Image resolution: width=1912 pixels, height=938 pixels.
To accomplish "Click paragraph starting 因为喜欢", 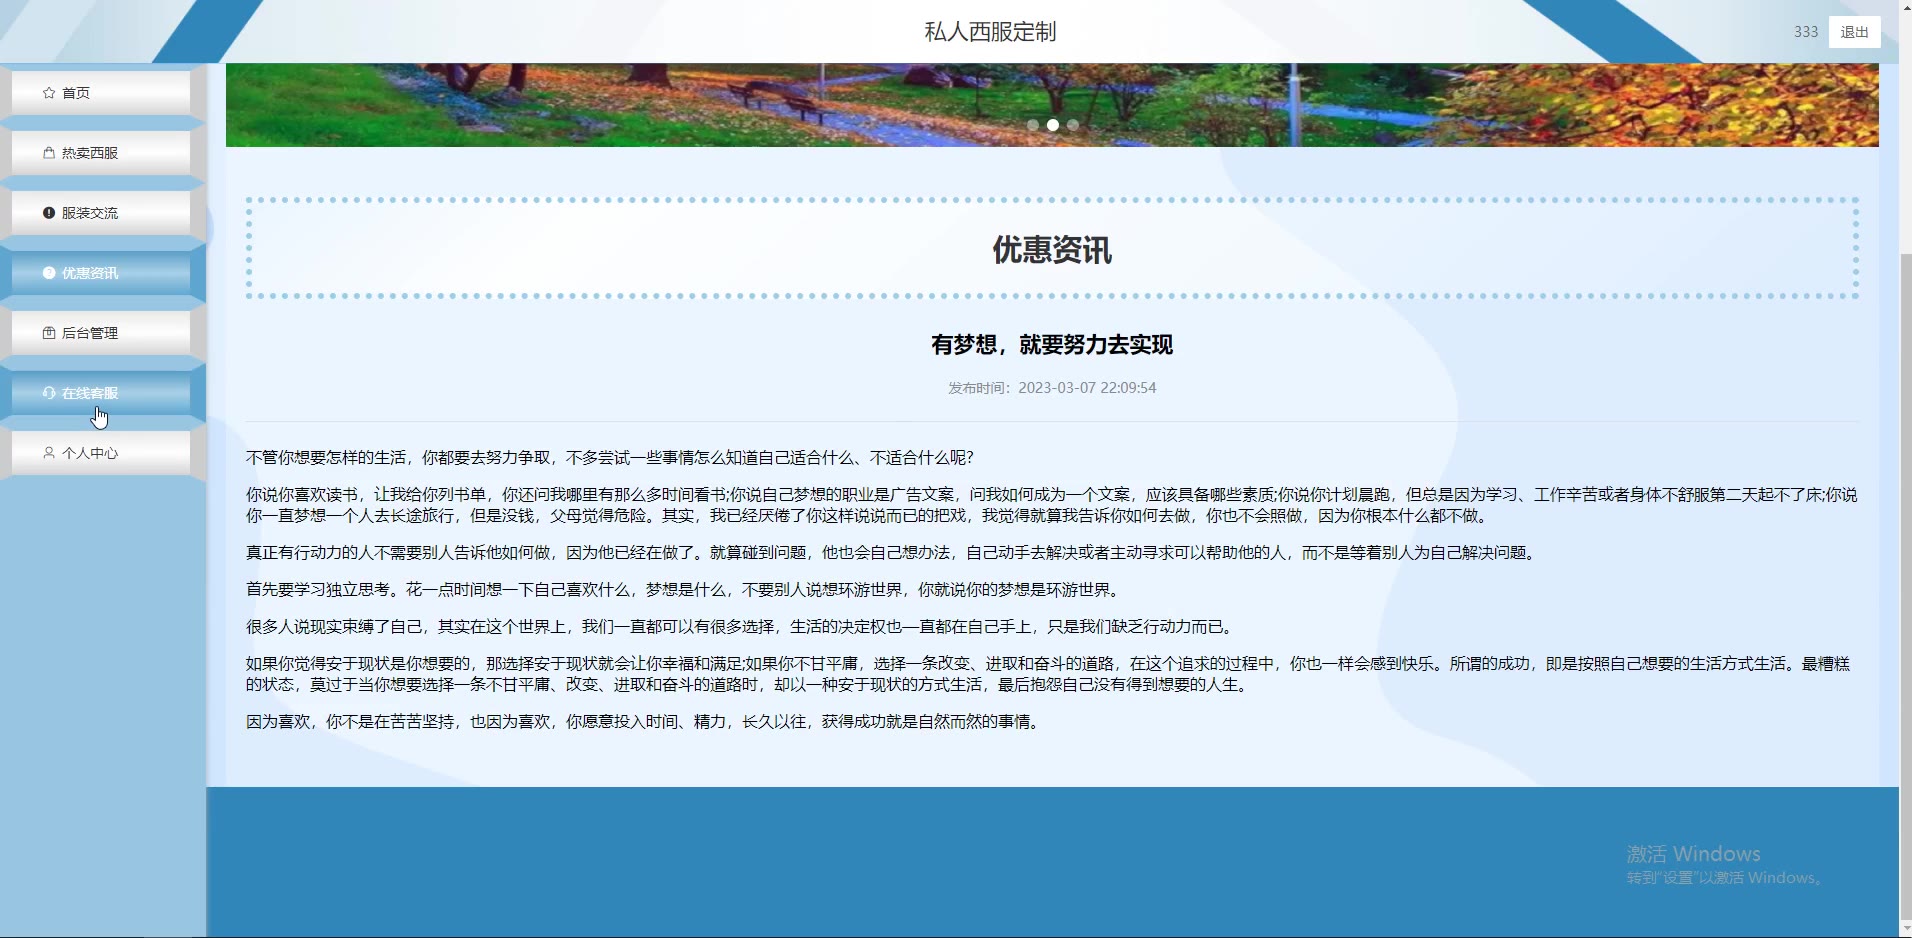I will [645, 722].
